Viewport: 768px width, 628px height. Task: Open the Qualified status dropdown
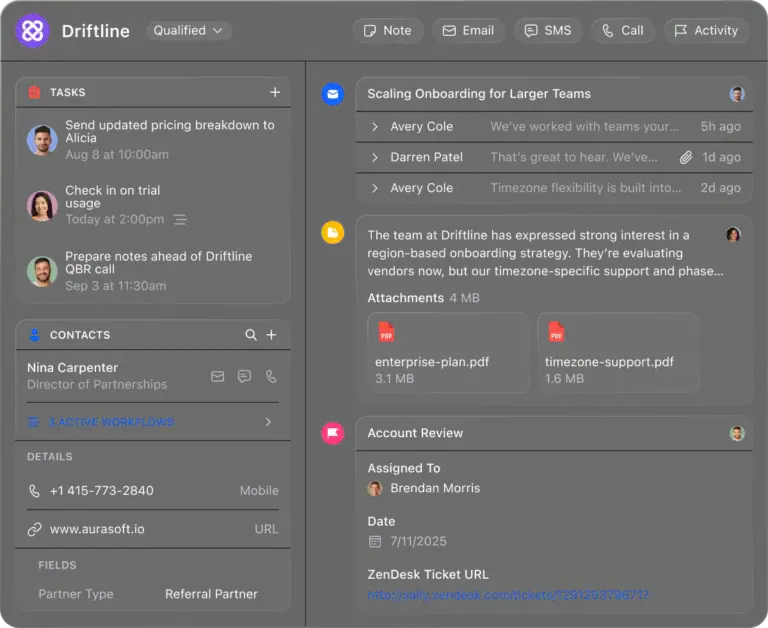(189, 31)
